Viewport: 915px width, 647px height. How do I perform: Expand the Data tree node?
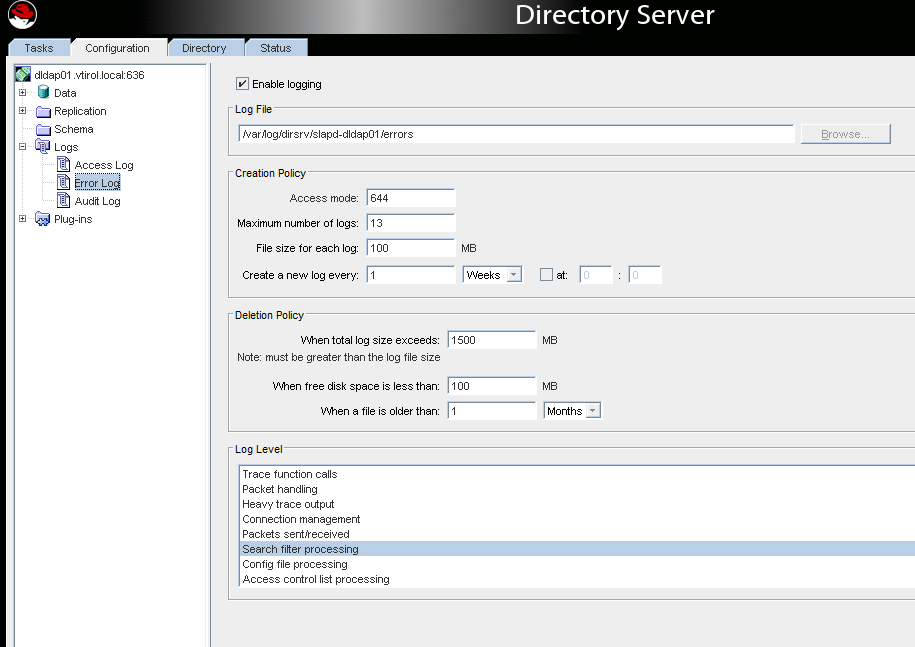click(22, 92)
